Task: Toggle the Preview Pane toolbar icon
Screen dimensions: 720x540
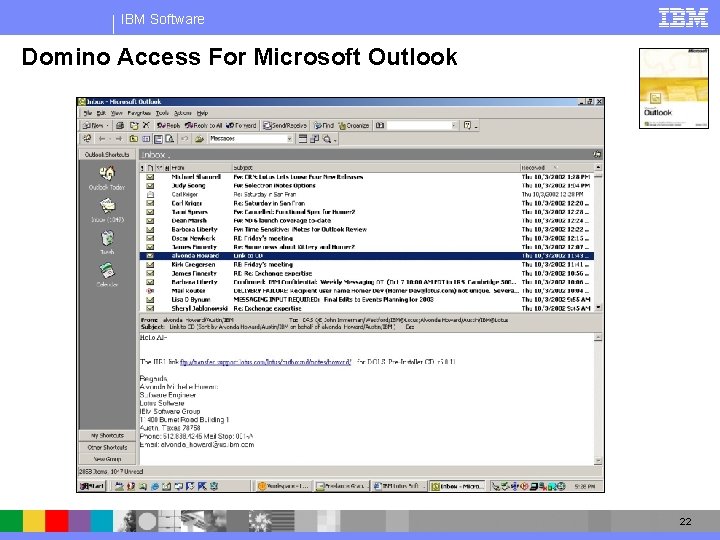Action: click(158, 139)
